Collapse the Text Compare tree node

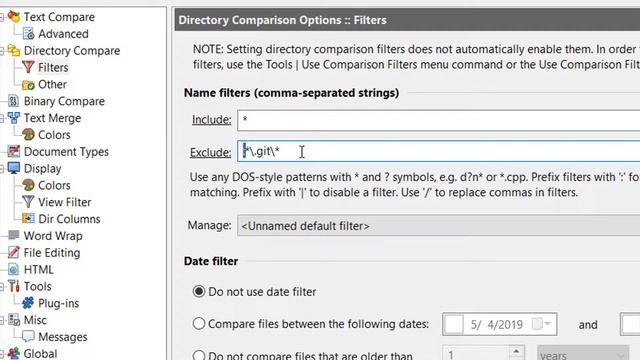coord(2,17)
